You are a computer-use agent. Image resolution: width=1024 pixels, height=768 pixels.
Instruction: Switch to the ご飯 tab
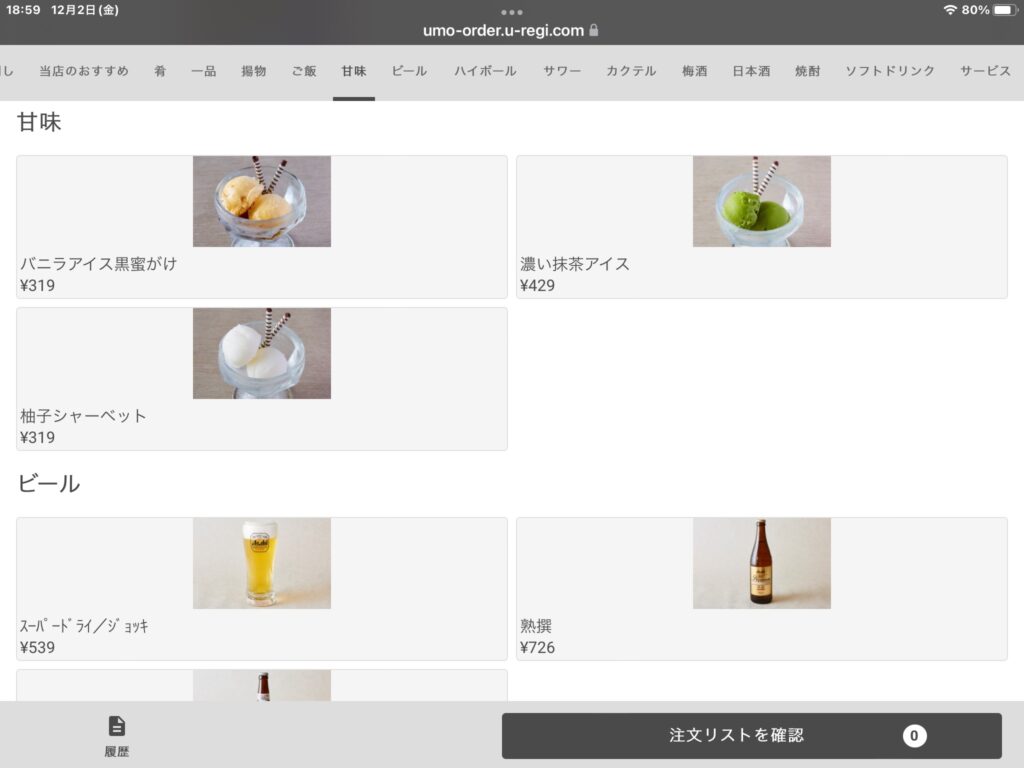pos(304,71)
